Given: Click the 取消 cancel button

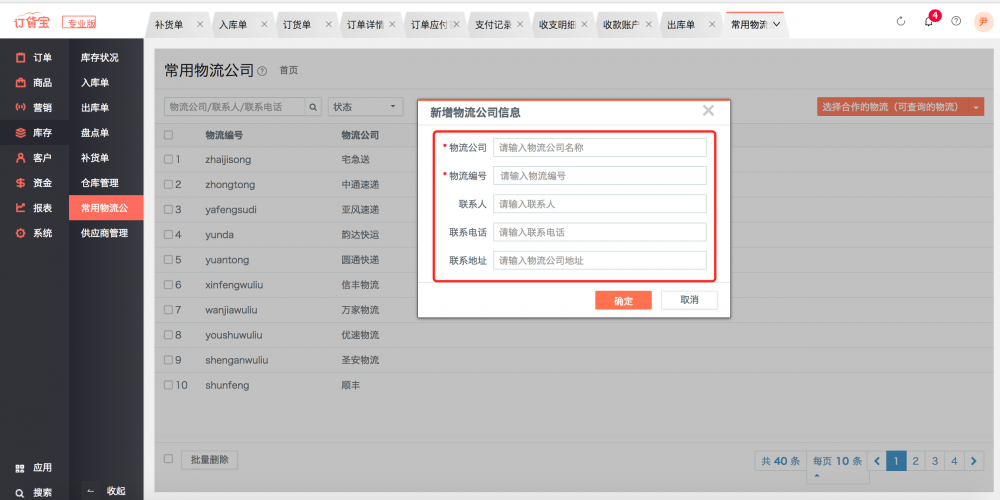Looking at the screenshot, I should click(x=689, y=300).
